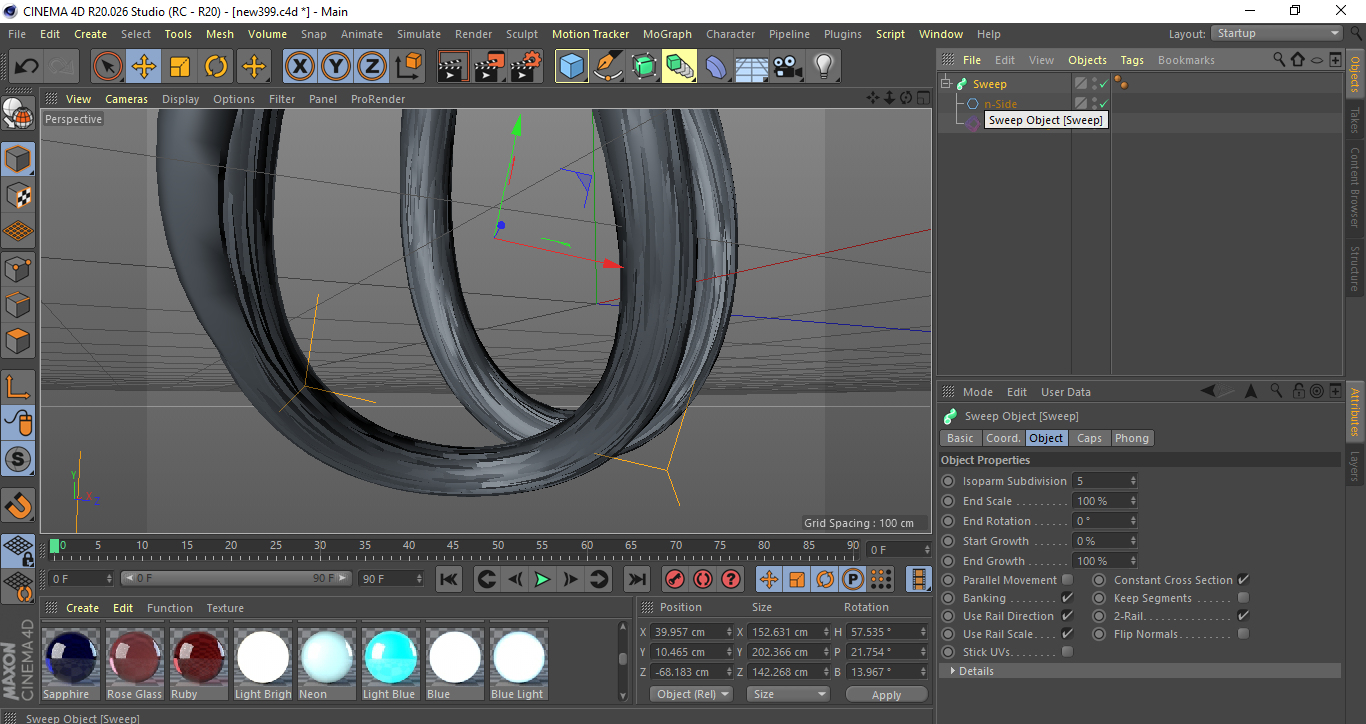Add a Light object
This screenshot has height=724, width=1366.
[824, 67]
